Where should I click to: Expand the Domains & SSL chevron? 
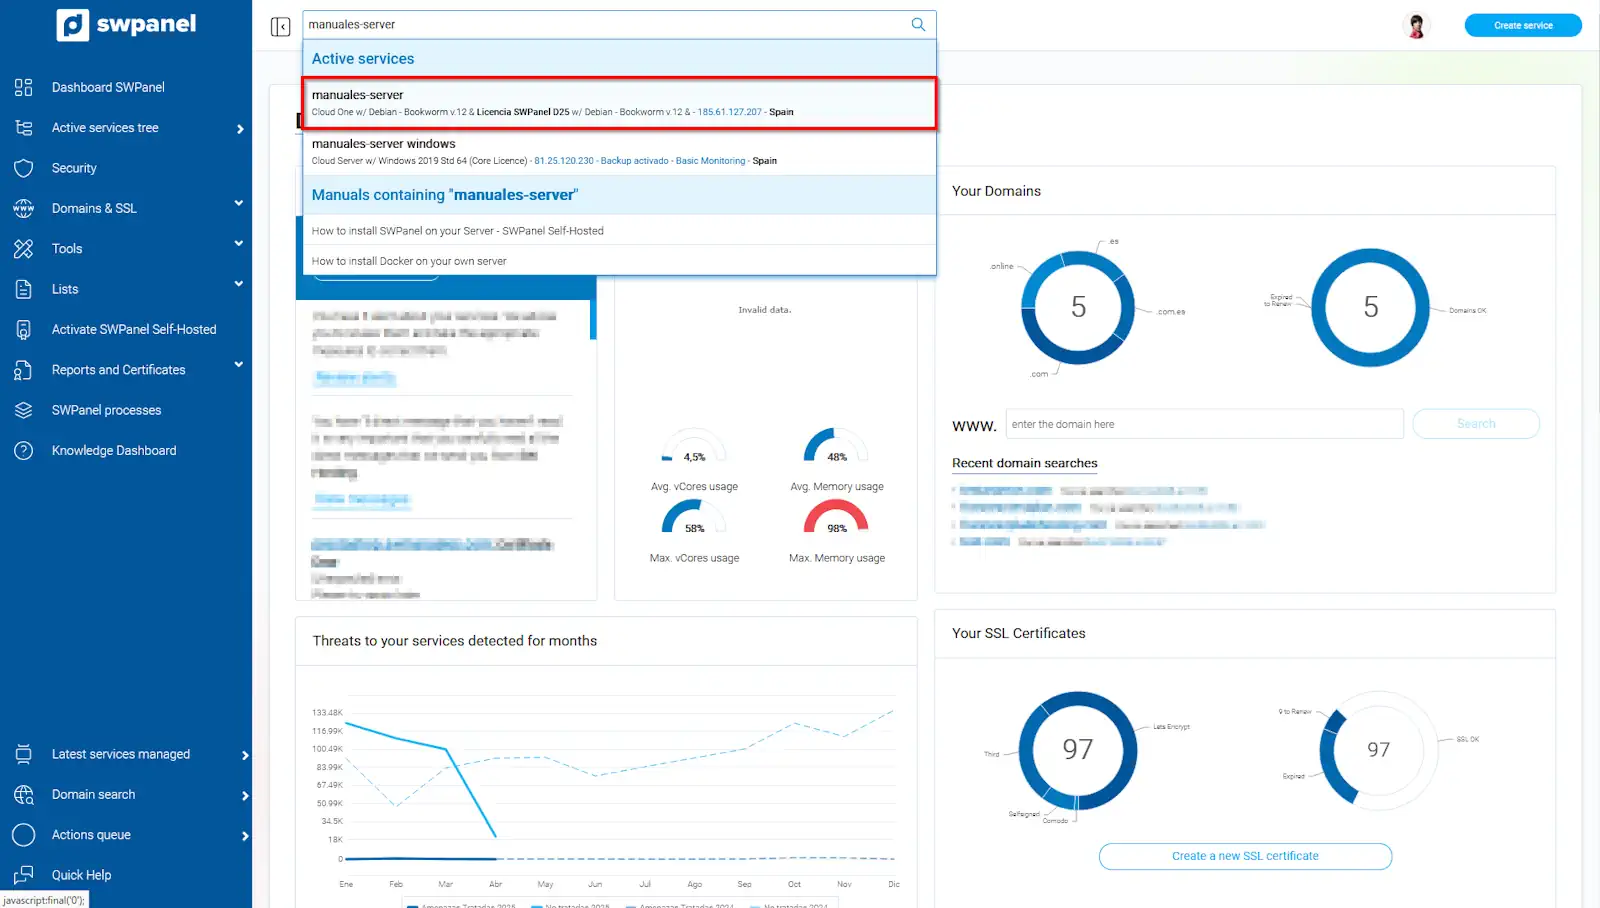[x=239, y=204]
